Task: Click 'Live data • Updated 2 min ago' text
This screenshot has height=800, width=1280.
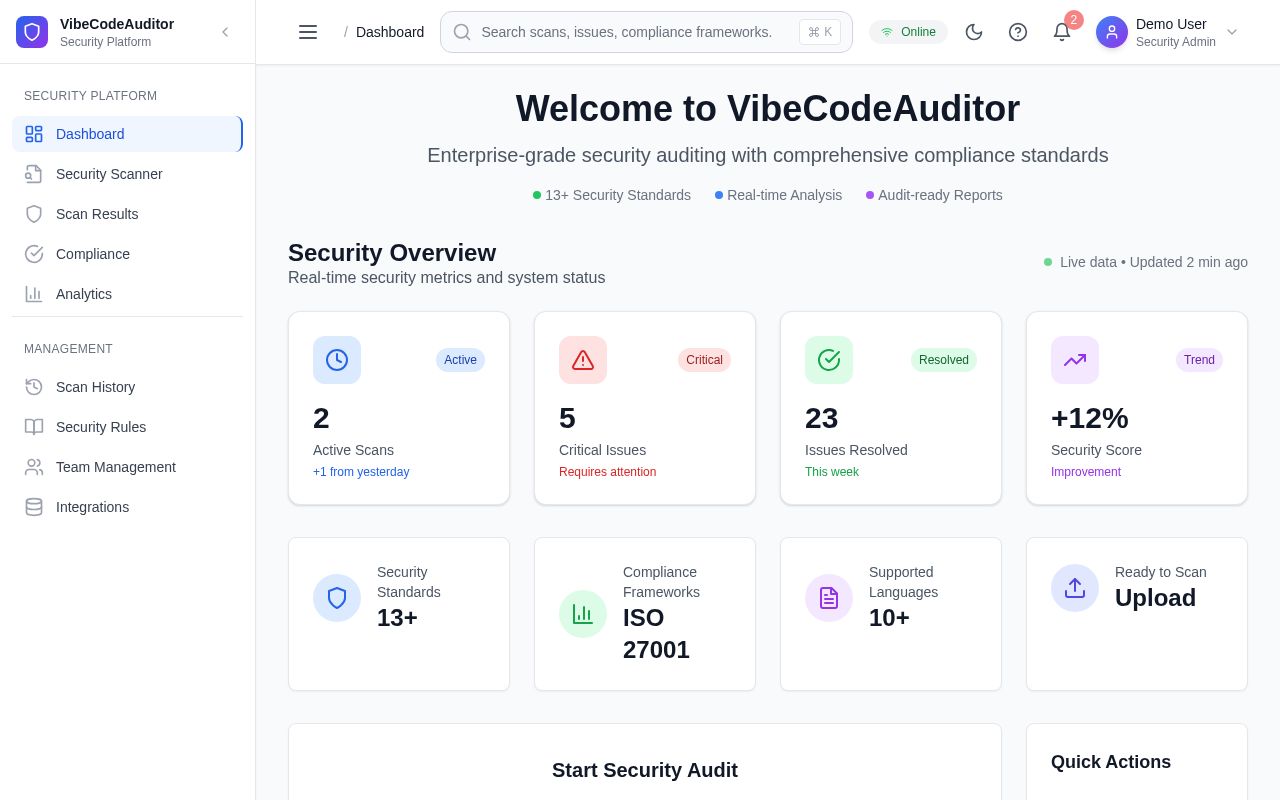Action: point(1154,262)
